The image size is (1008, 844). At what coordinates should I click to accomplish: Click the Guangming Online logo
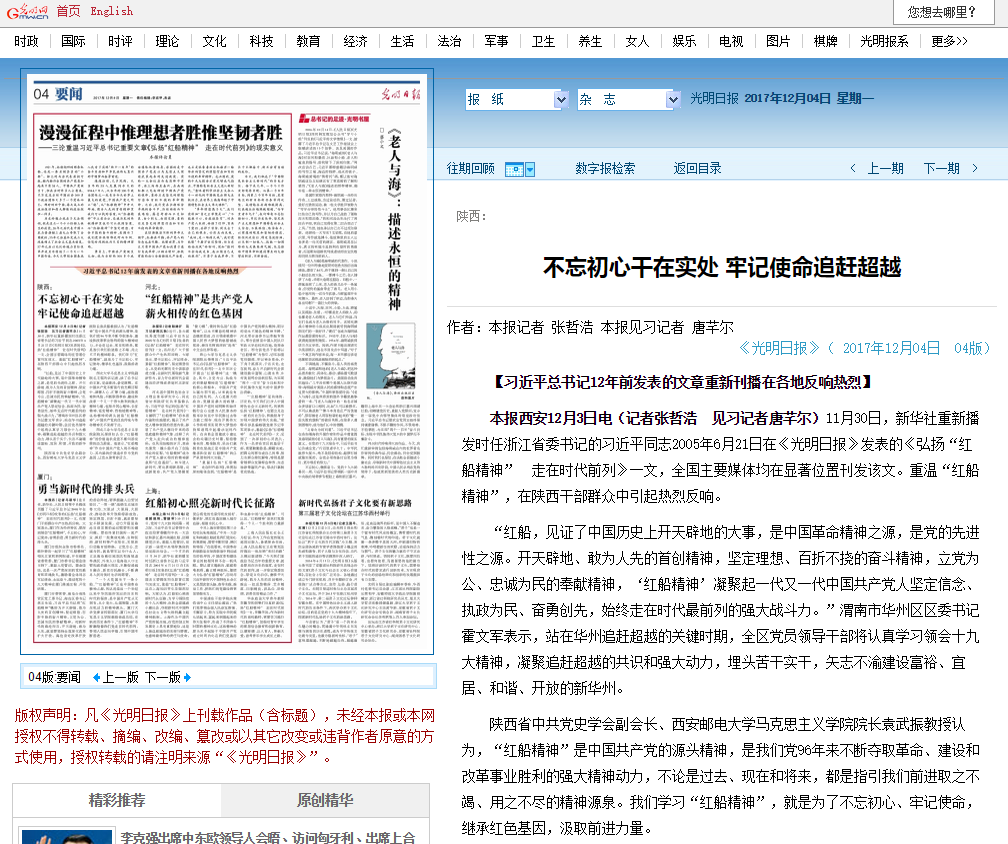28,12
